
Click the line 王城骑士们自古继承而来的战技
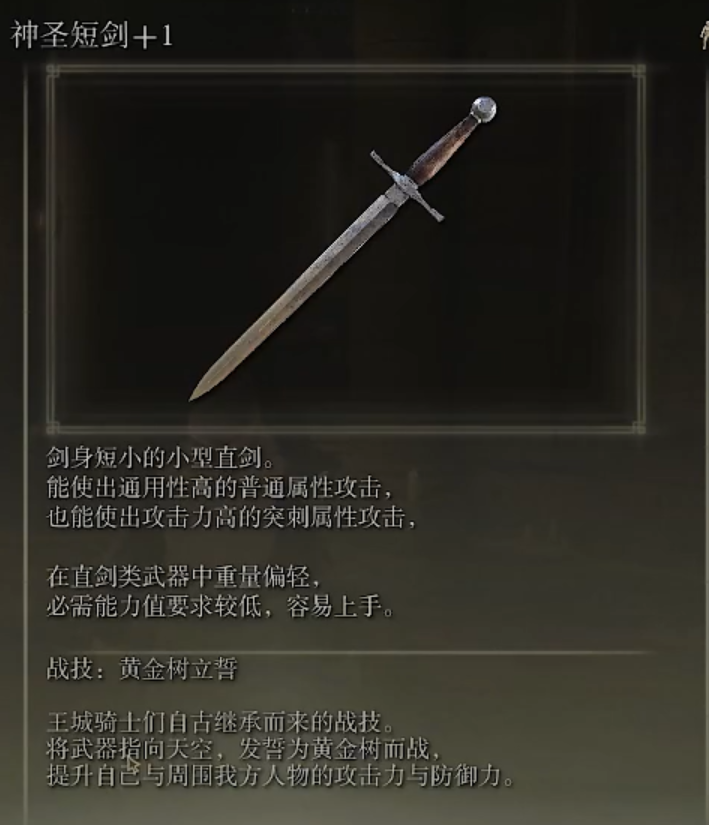220,723
